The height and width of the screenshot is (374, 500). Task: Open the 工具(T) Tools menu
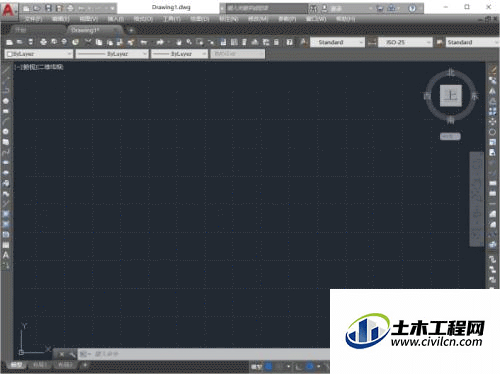coord(172,19)
